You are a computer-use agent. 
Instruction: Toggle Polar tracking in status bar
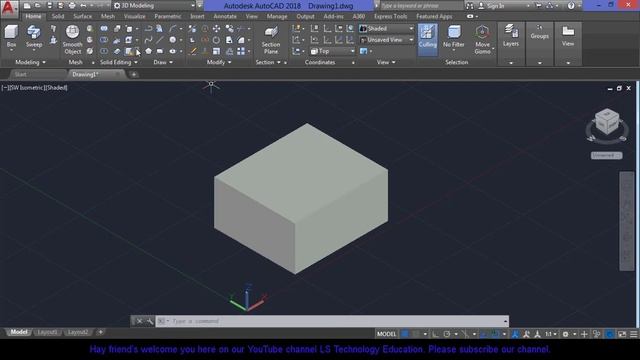click(447, 334)
